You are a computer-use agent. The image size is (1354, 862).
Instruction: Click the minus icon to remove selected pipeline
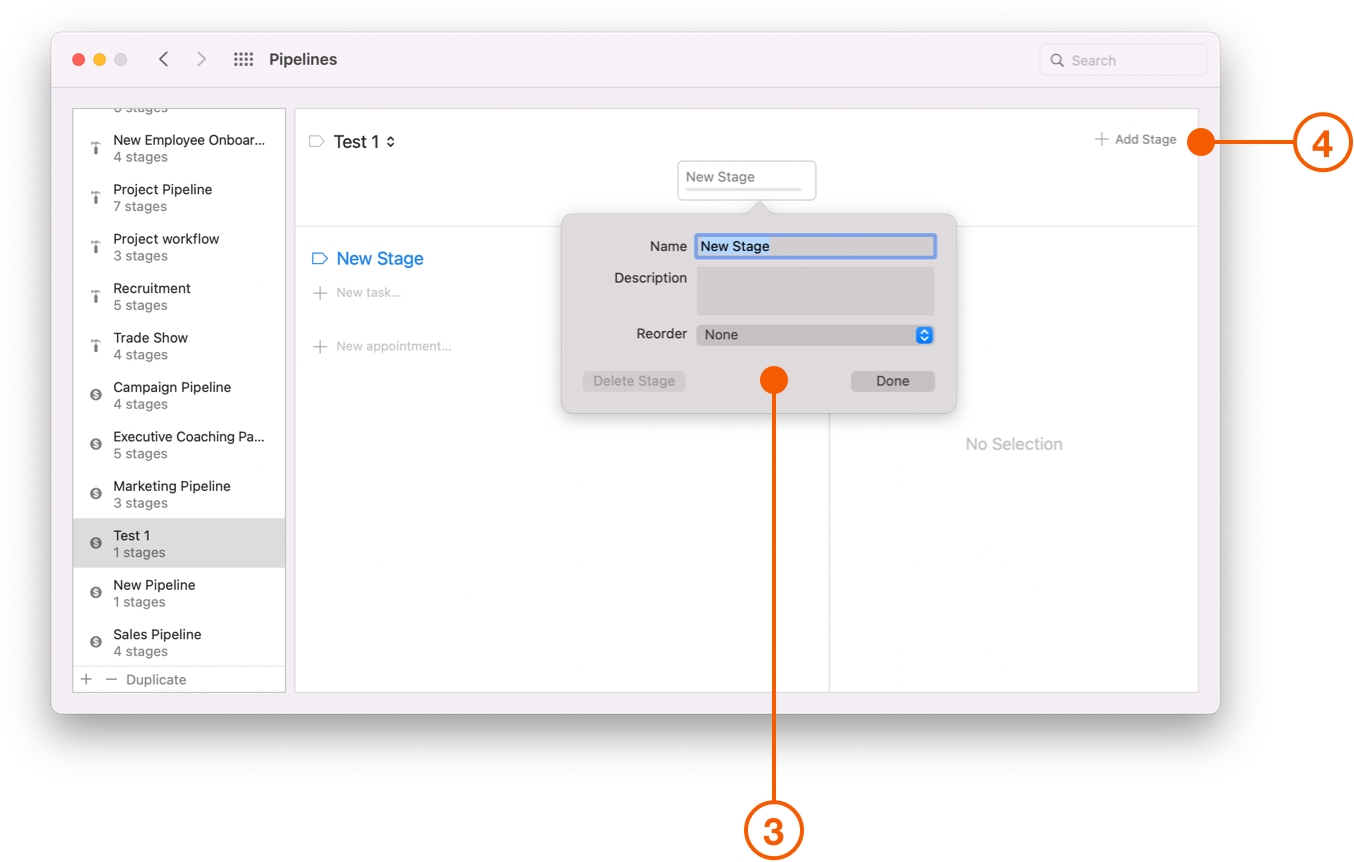pyautogui.click(x=110, y=679)
